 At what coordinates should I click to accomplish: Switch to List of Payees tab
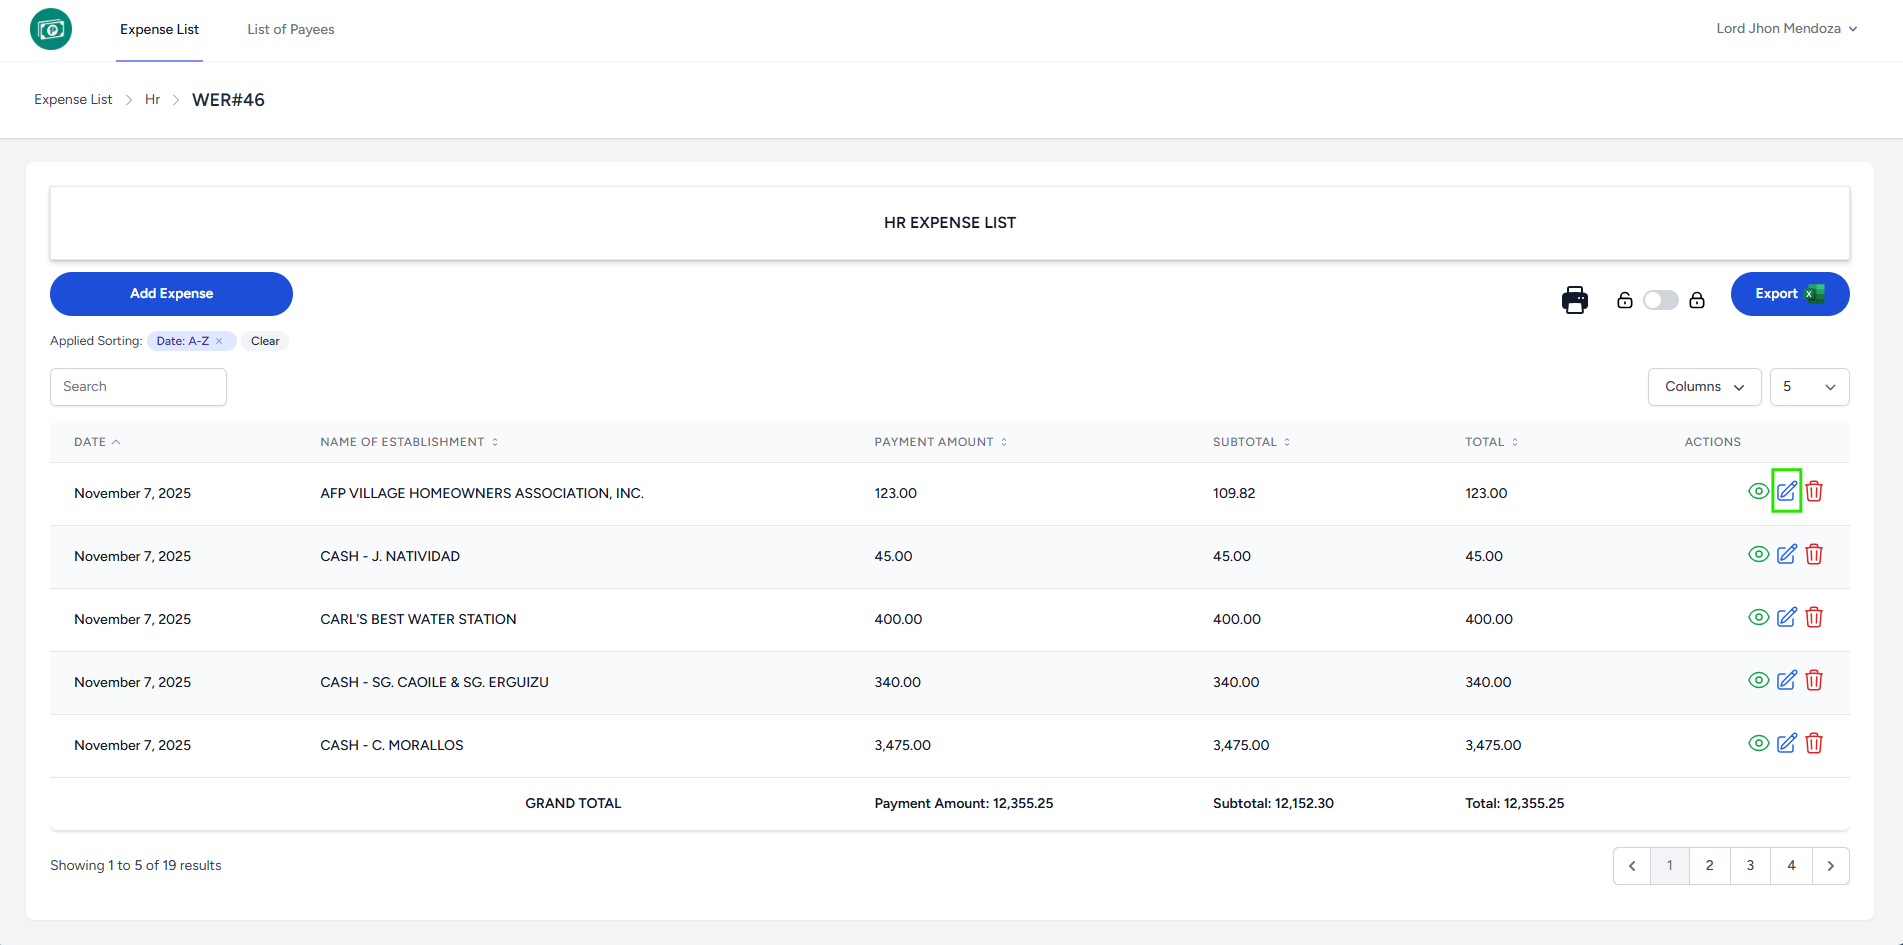(x=291, y=30)
